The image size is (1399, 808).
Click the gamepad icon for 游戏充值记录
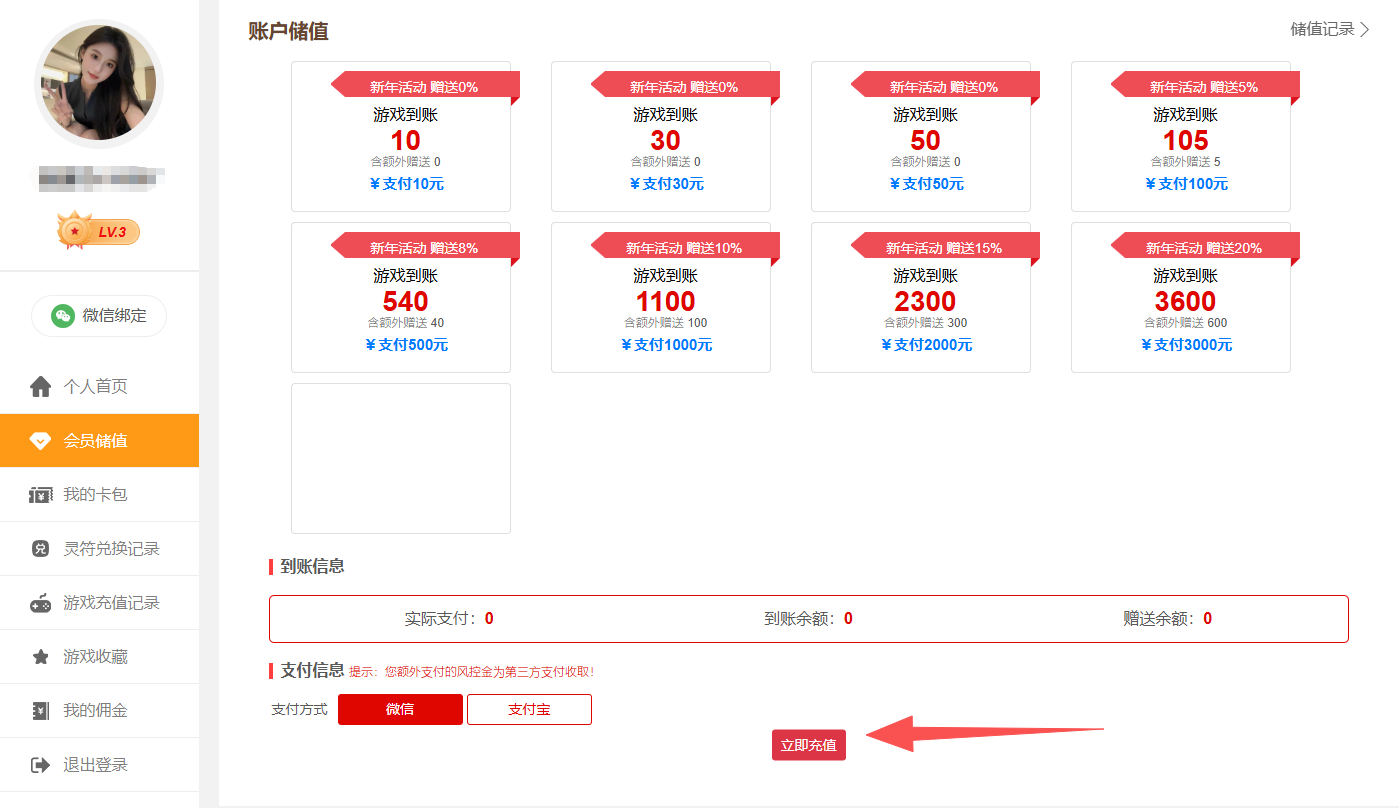coord(40,603)
